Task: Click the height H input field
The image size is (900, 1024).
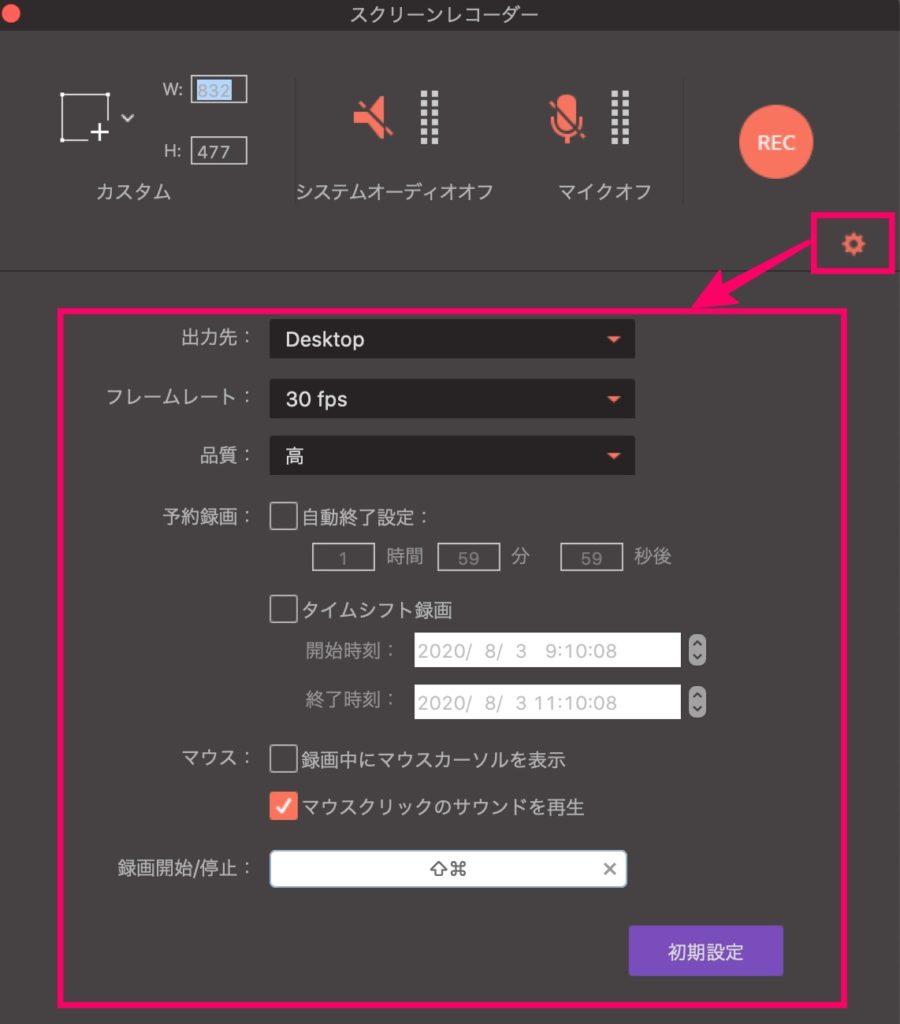Action: tap(219, 151)
